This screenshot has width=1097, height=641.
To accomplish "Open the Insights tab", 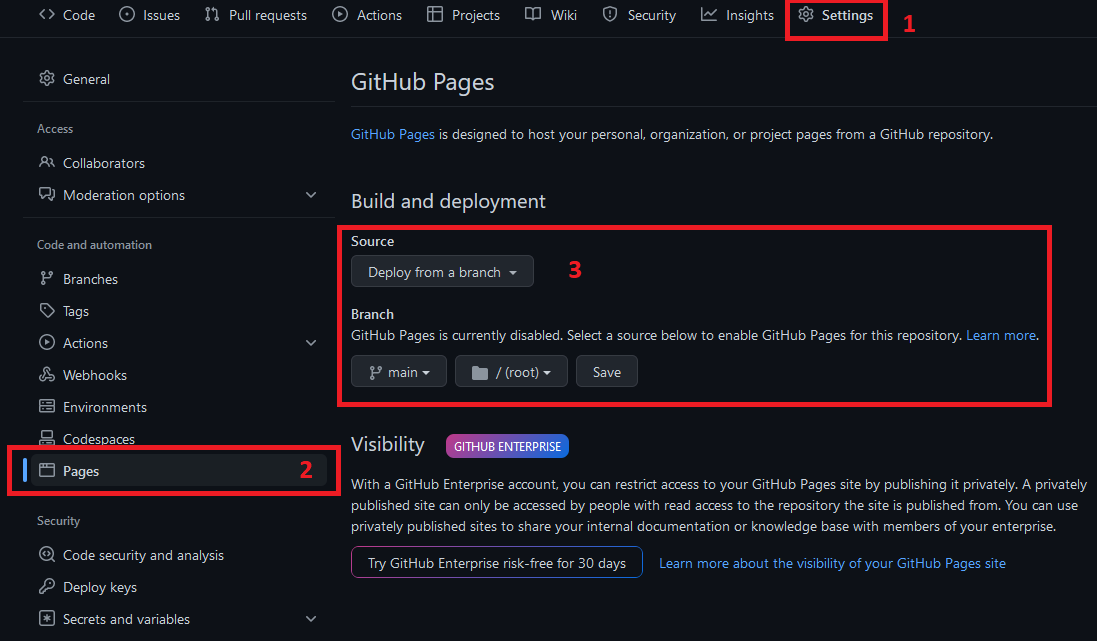I will click(x=737, y=15).
